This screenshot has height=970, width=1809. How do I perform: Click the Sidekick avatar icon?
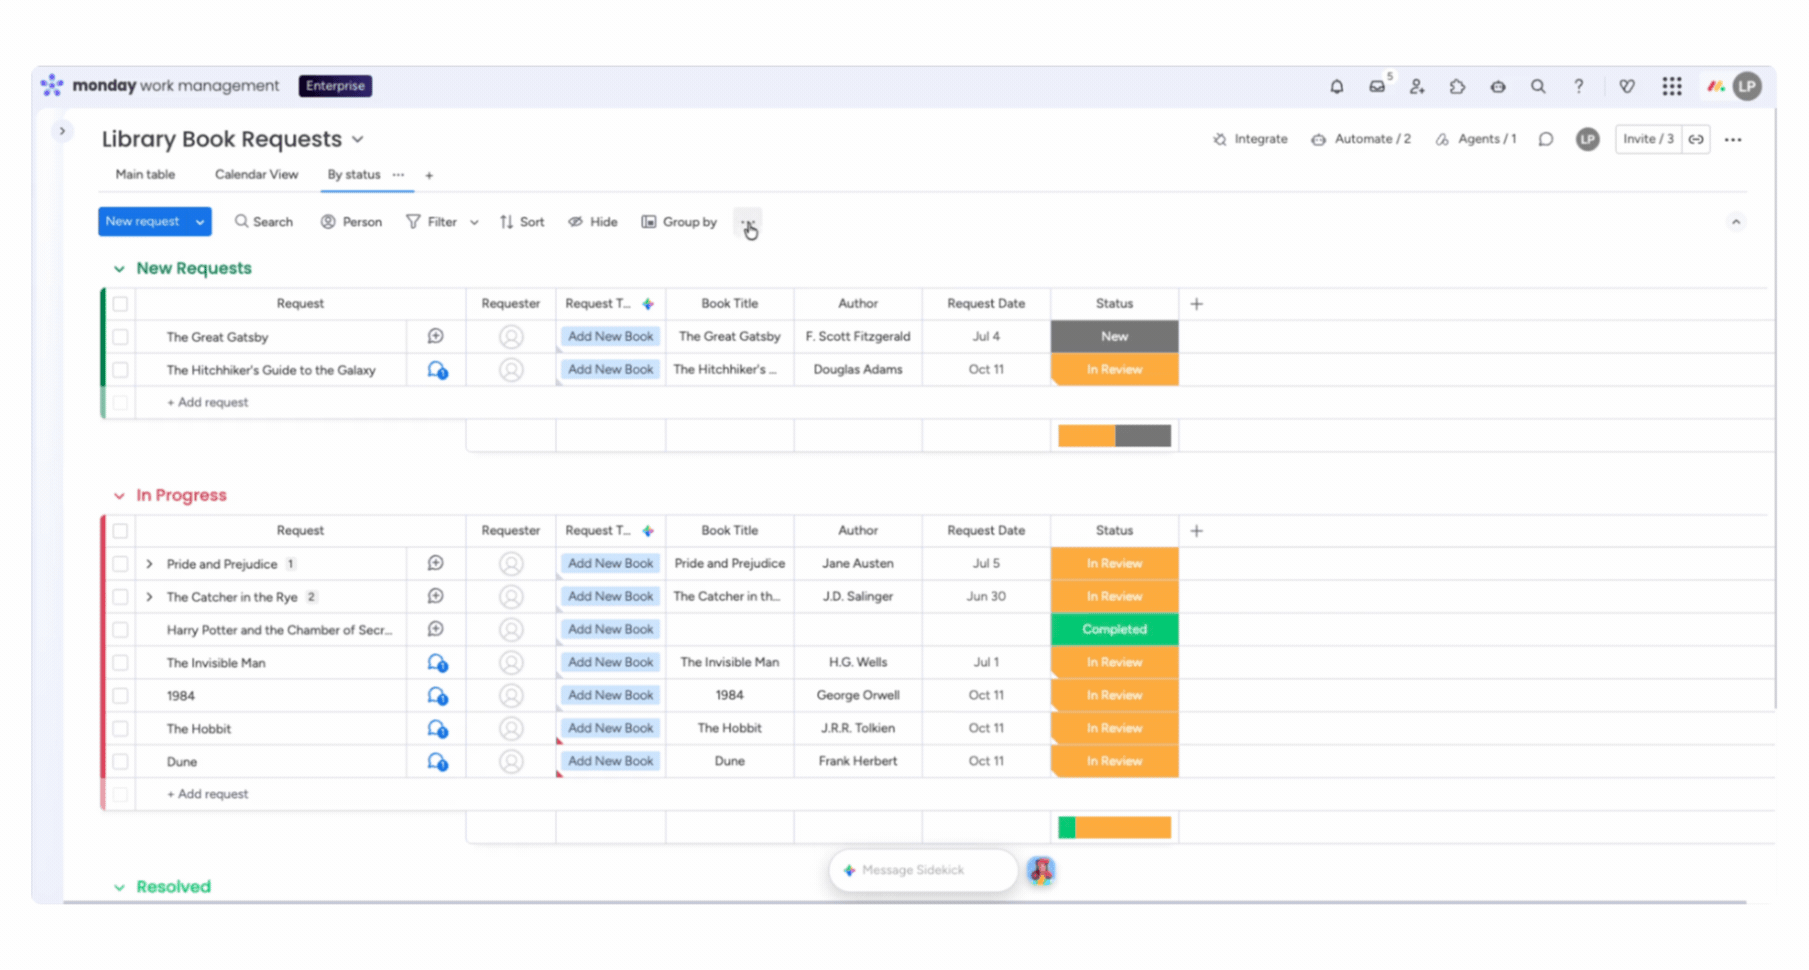point(1041,871)
